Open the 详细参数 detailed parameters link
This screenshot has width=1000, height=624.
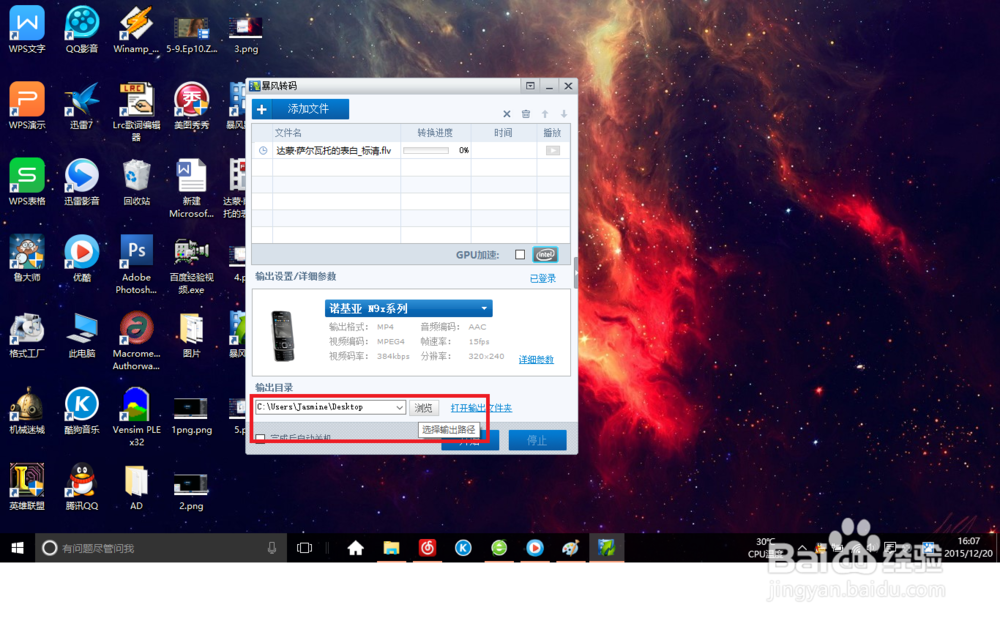click(536, 360)
